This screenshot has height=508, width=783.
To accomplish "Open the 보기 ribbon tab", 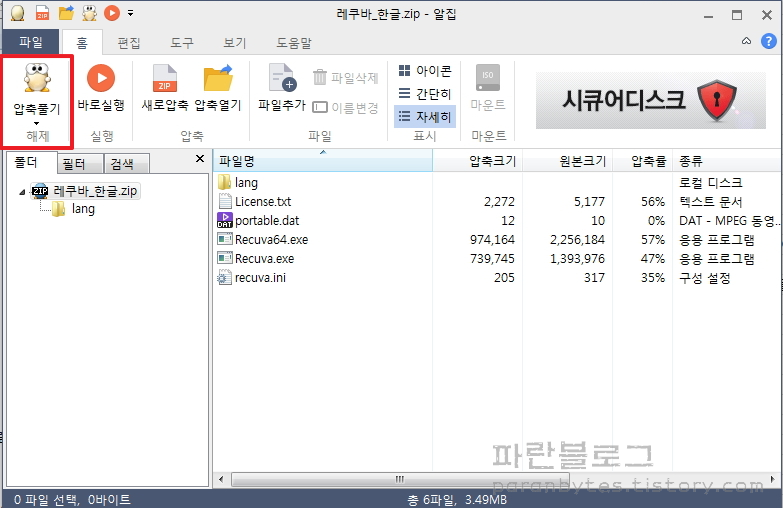I will [235, 43].
